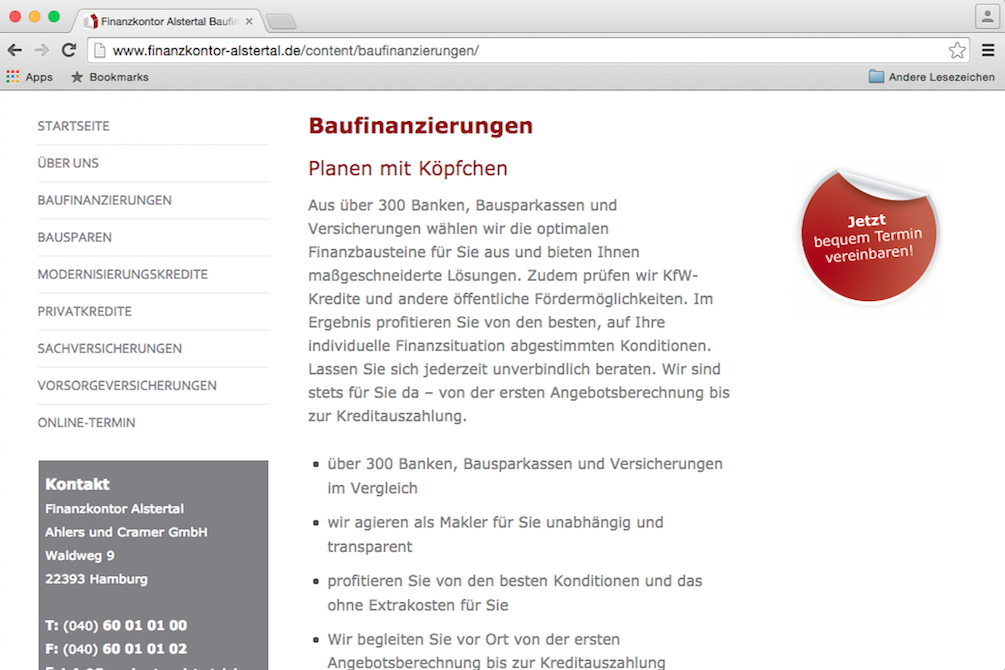Navigate to PRIVATKREDITE
This screenshot has width=1005, height=670.
pyautogui.click(x=85, y=312)
